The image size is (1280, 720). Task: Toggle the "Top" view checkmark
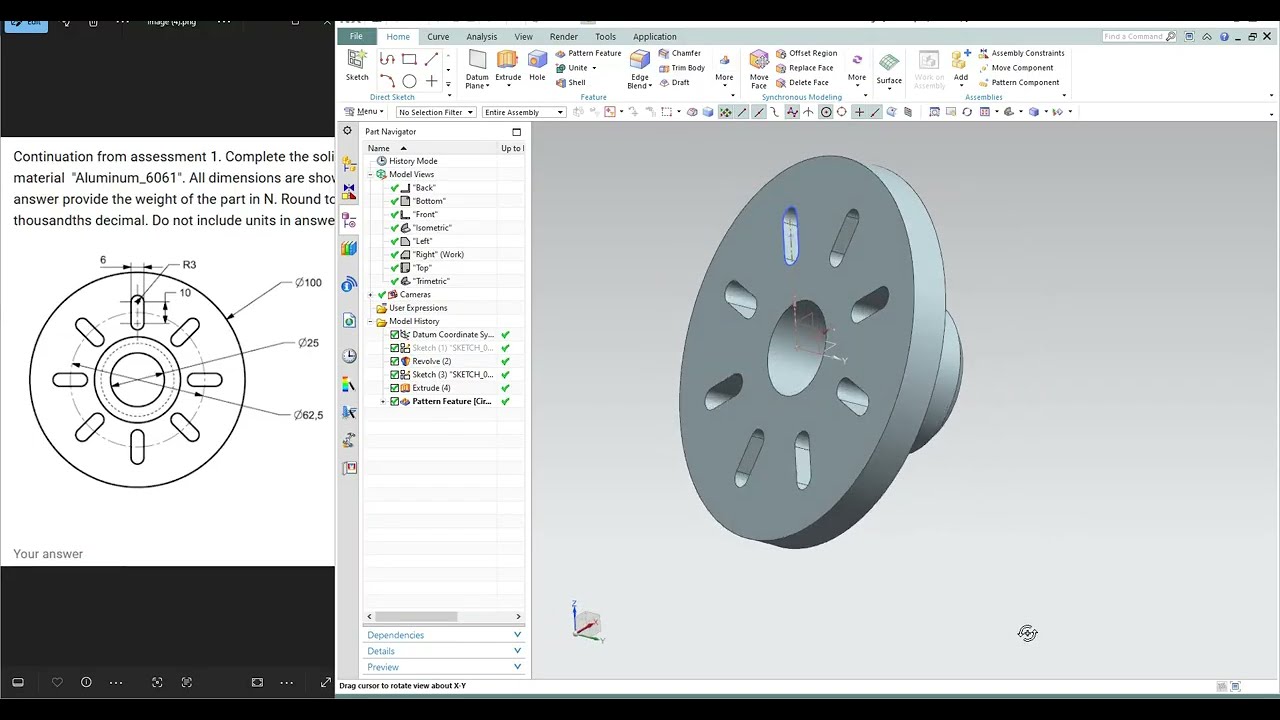pyautogui.click(x=395, y=268)
